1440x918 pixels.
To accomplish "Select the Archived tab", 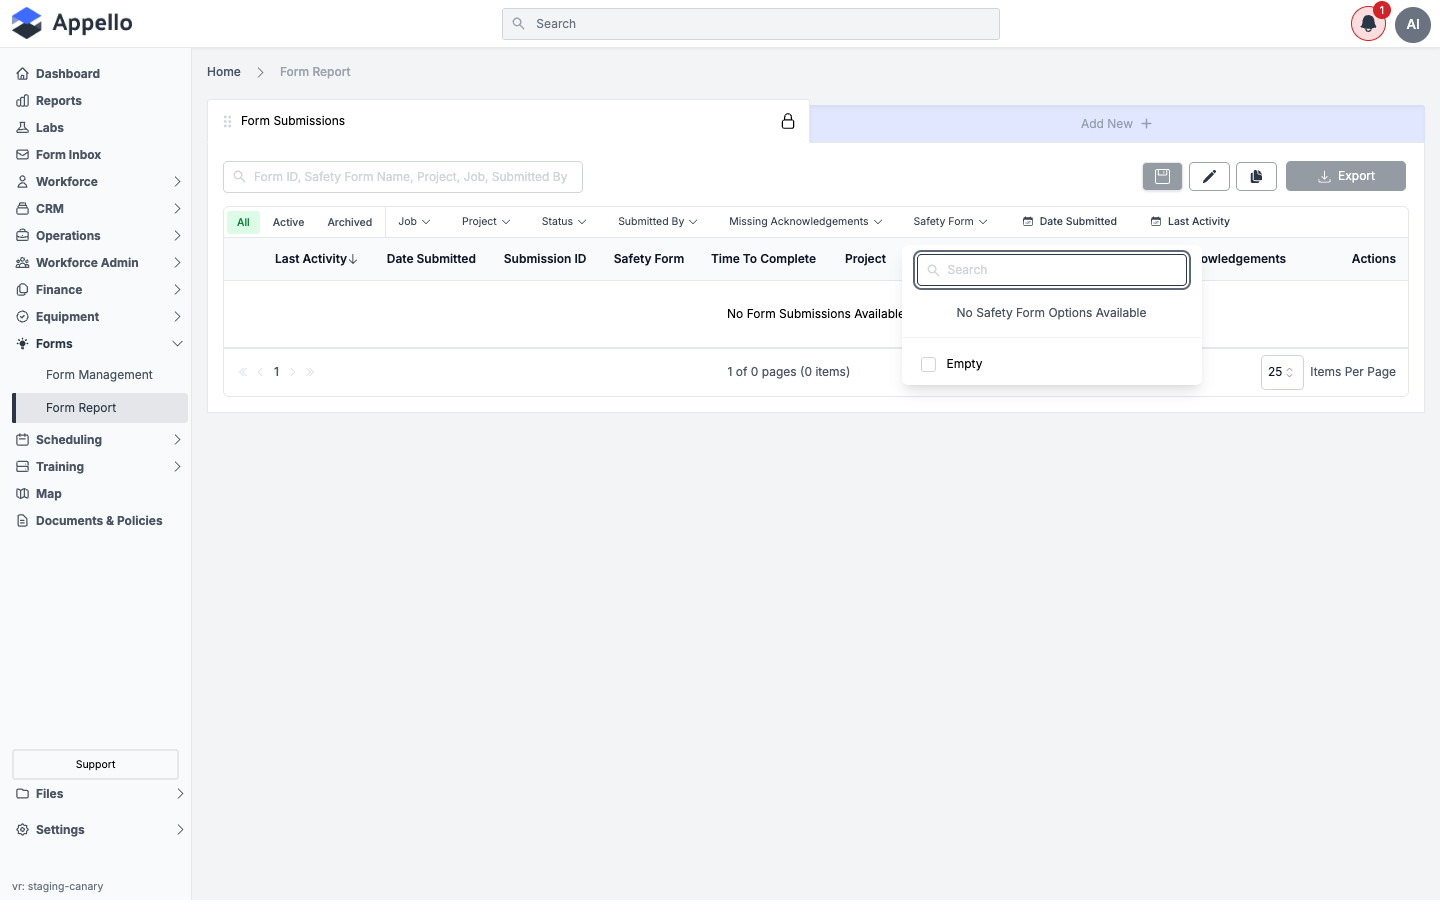I will point(350,222).
